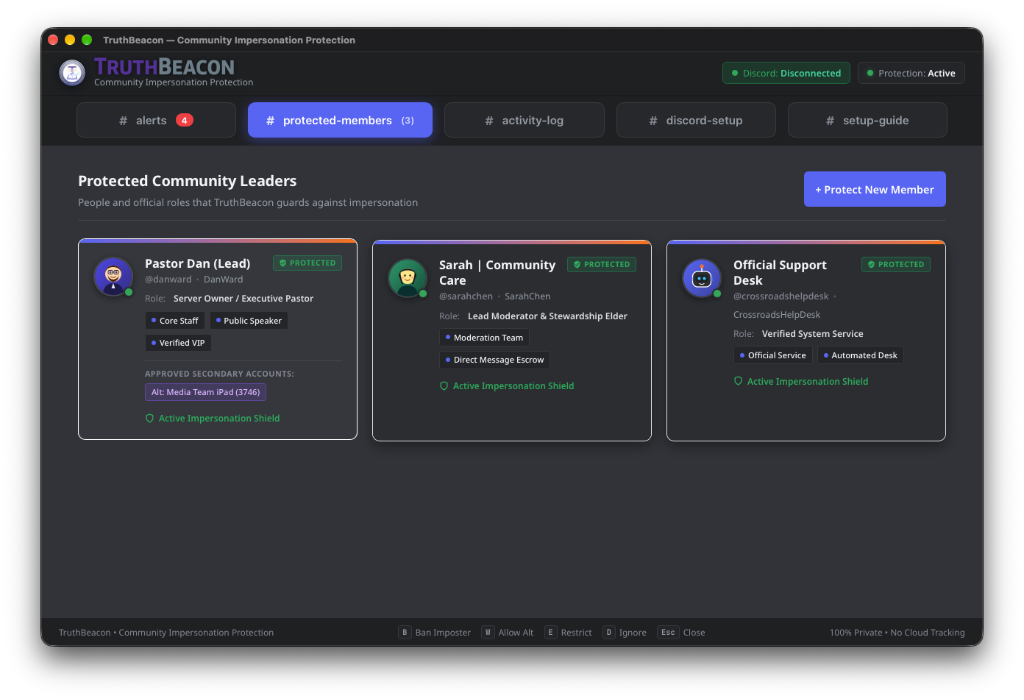Viewport: 1024px width, 700px height.
Task: Select the Moderation Team tag
Action: point(484,338)
